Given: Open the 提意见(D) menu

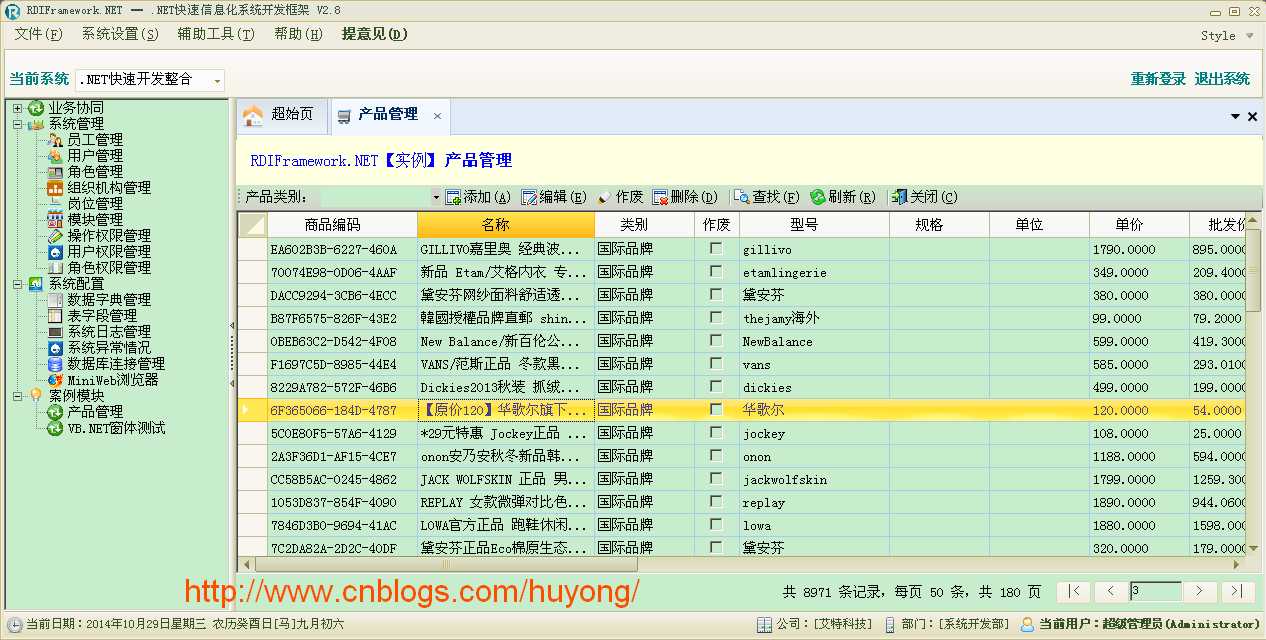Looking at the screenshot, I should [x=374, y=34].
